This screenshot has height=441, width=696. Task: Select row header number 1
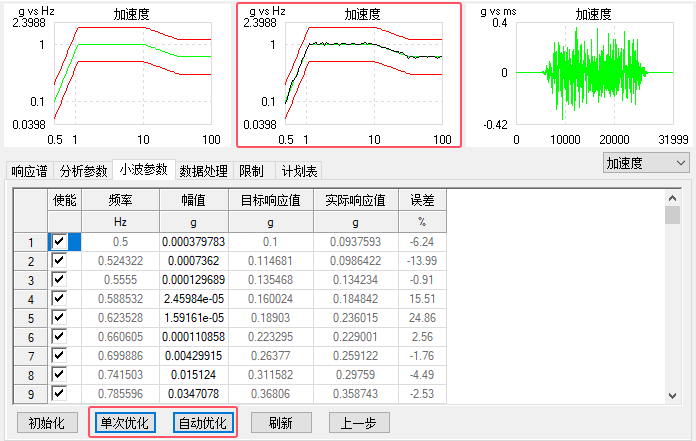point(31,242)
